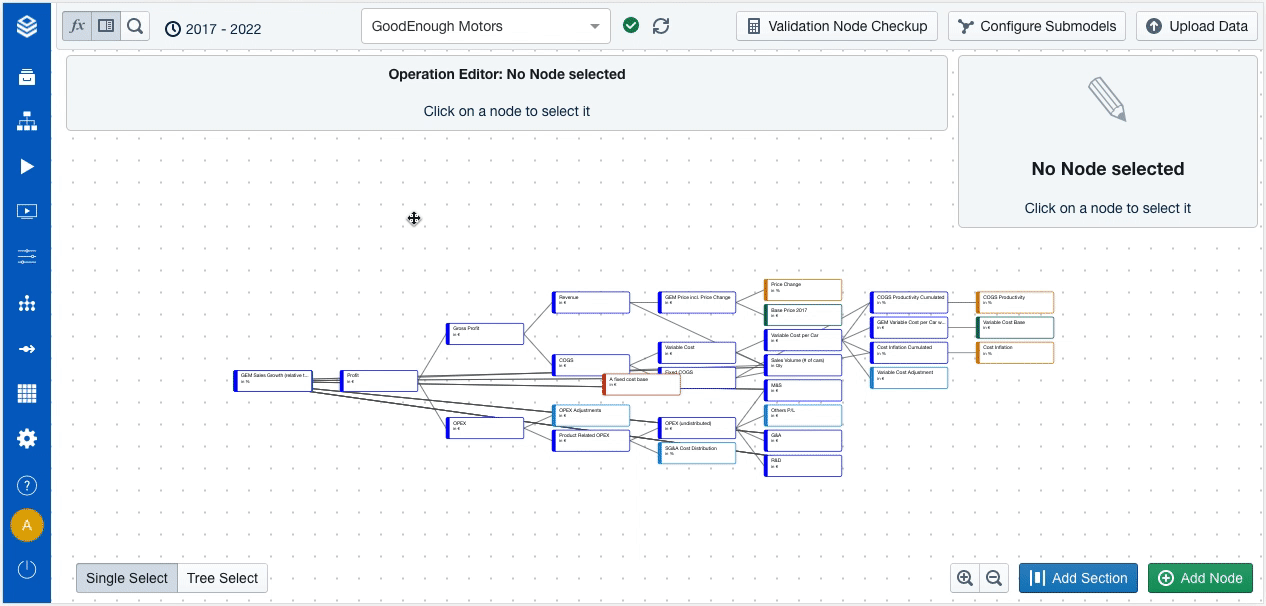Image resolution: width=1266 pixels, height=606 pixels.
Task: Open the GoodEnough Motors dropdown
Action: [485, 26]
